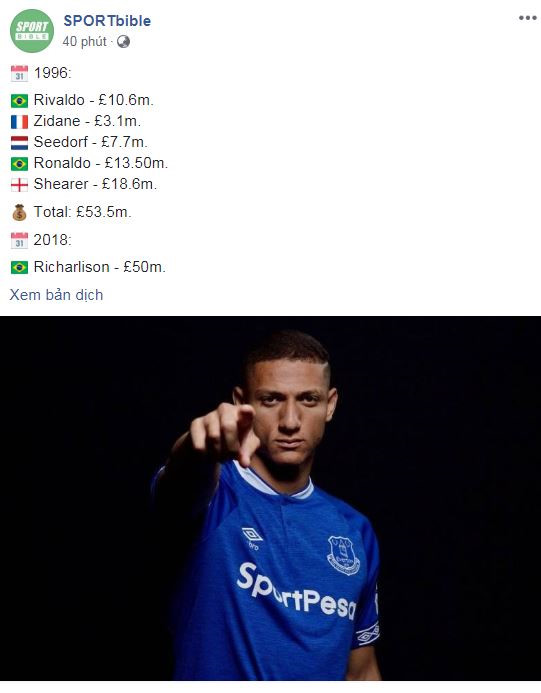The width and height of the screenshot is (541, 693).
Task: Click the calendar emoji beside 1996
Action: [x=19, y=73]
